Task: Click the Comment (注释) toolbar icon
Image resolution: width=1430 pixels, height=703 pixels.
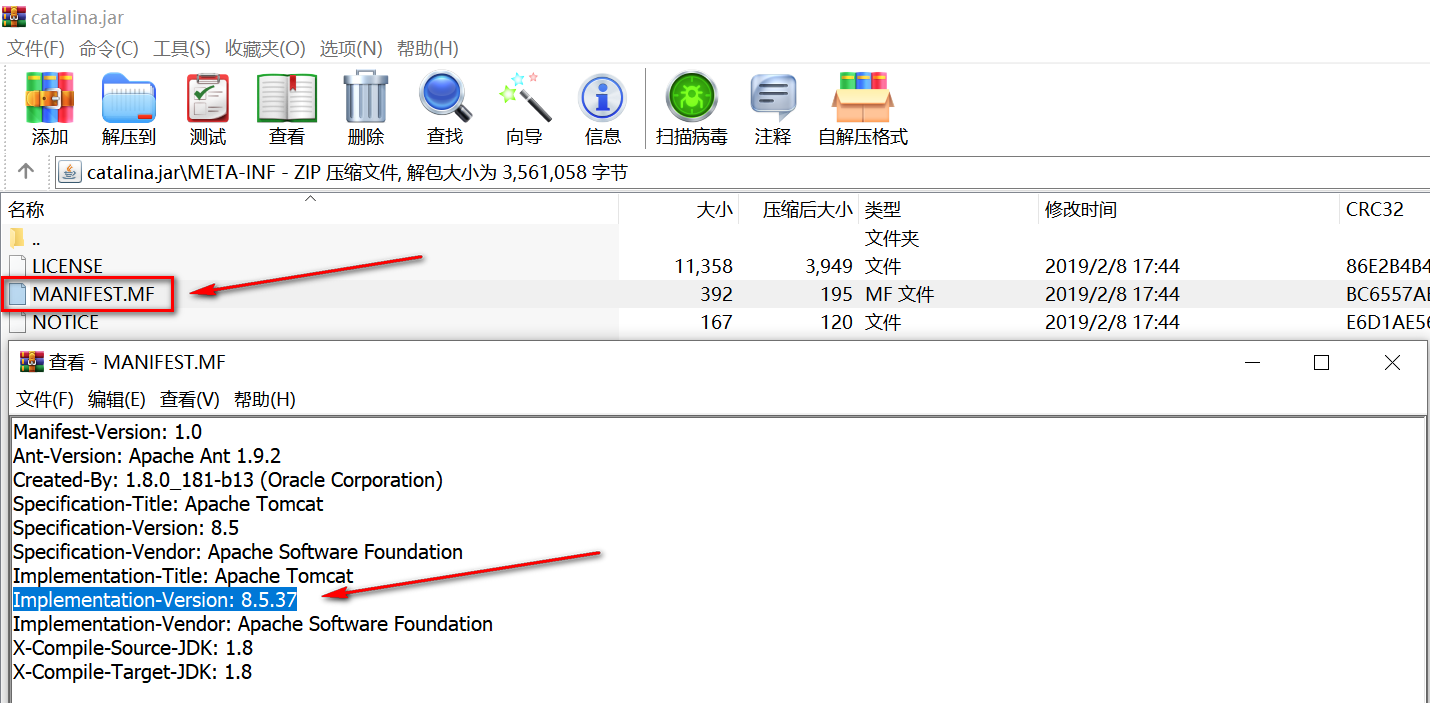Action: (773, 98)
